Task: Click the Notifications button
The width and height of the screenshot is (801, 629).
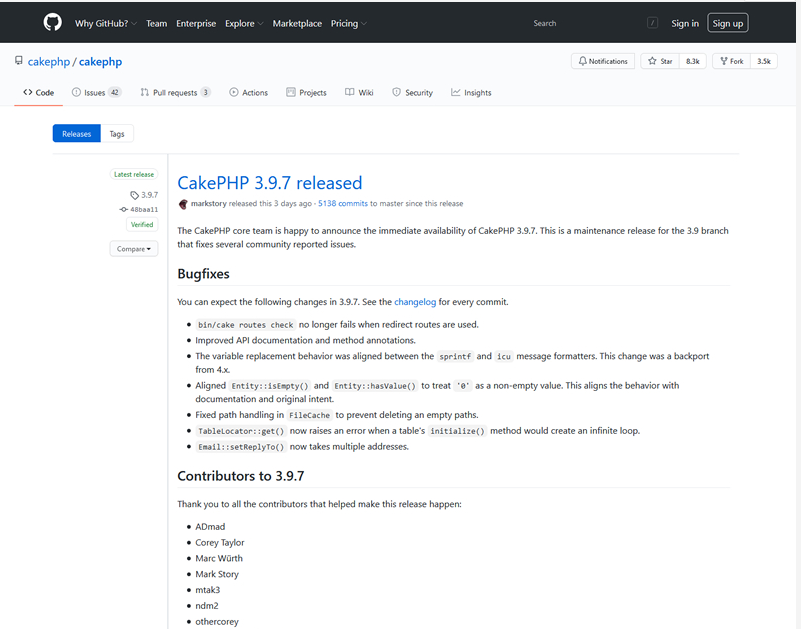Action: point(603,61)
